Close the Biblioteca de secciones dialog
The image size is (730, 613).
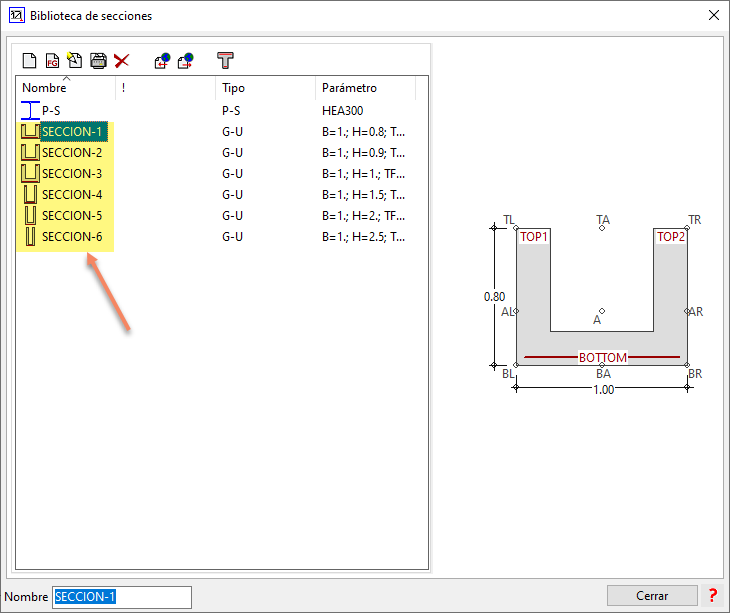713,15
